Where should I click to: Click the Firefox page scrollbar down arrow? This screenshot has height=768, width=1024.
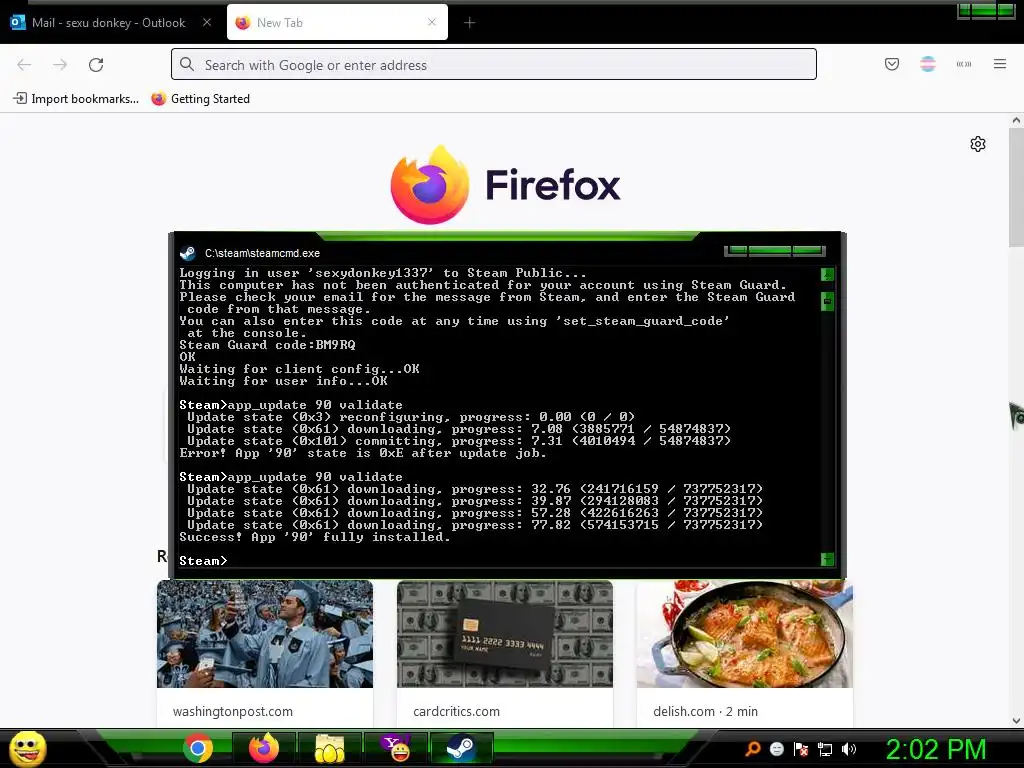tap(1016, 721)
